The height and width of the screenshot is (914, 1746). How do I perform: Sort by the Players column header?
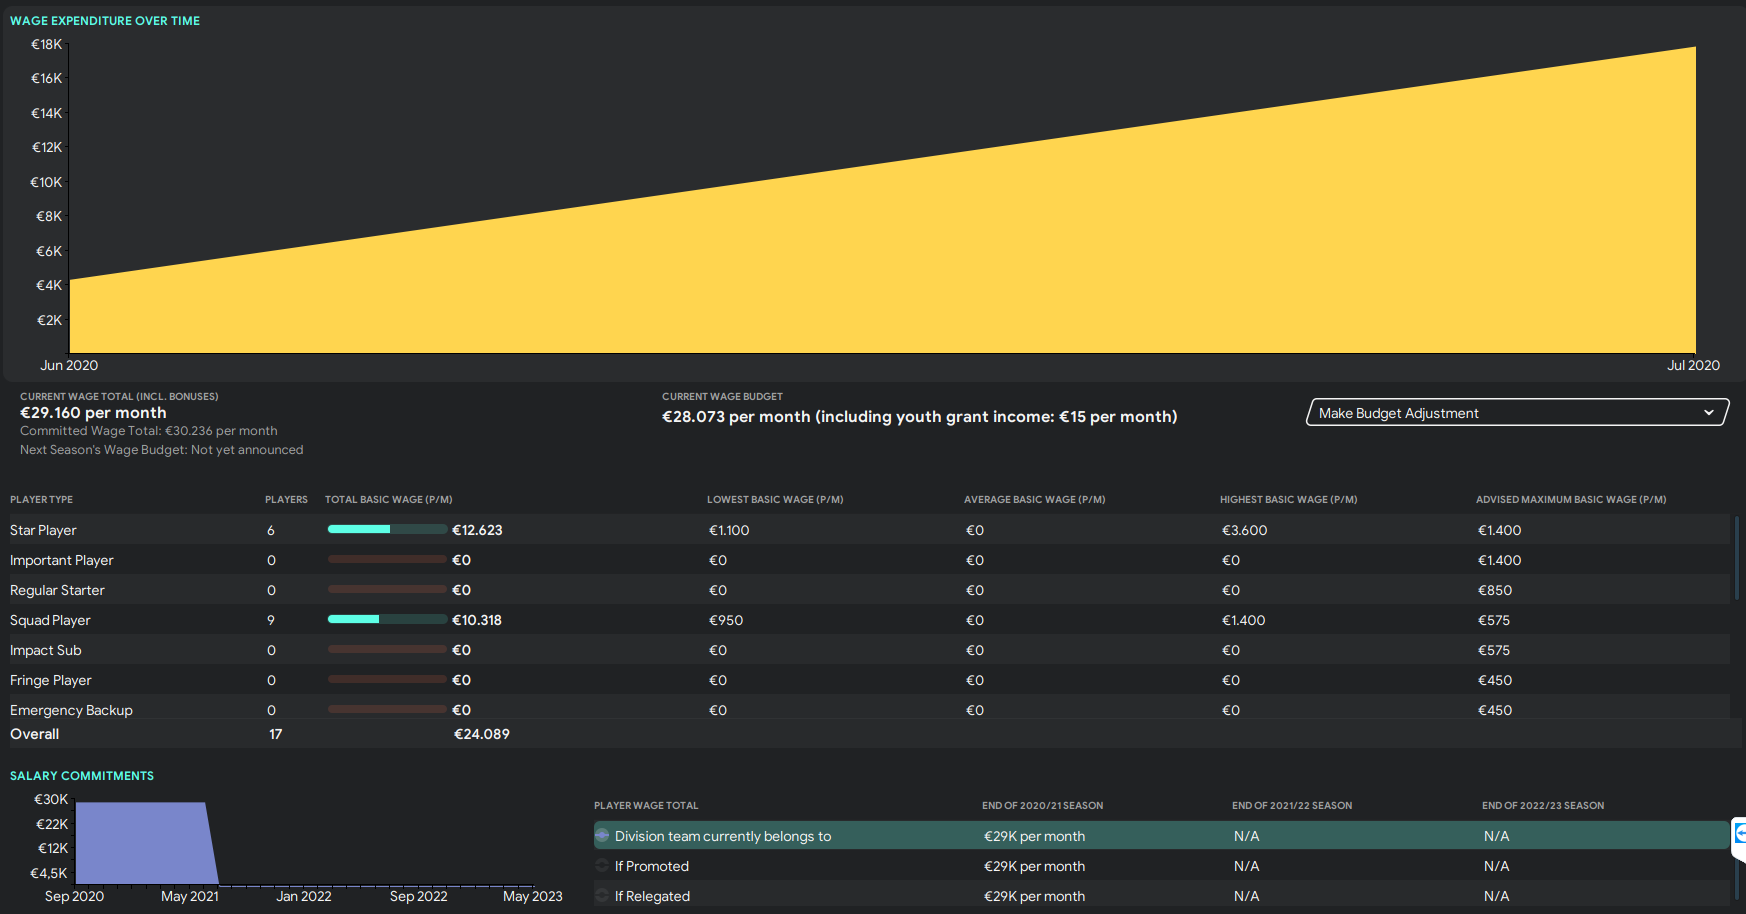point(286,500)
